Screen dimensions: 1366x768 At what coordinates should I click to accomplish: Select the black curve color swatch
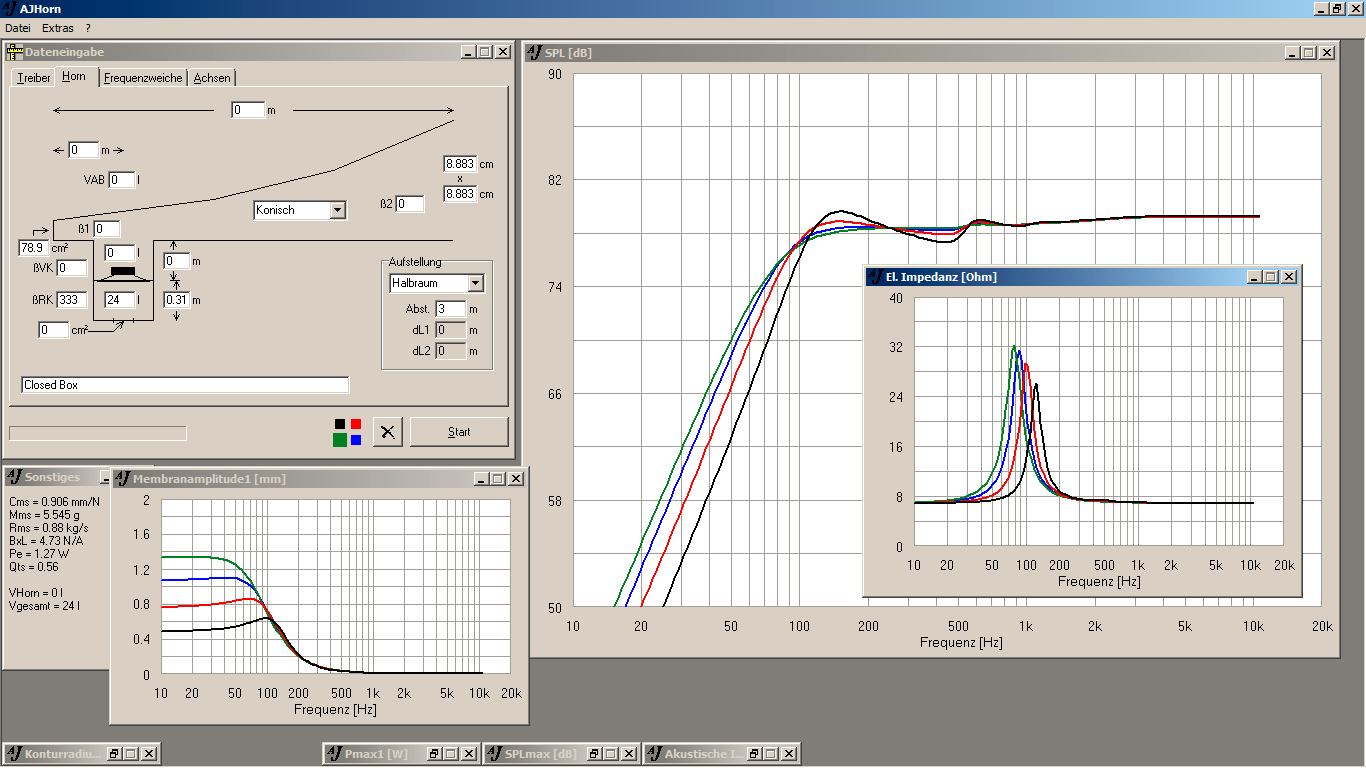pyautogui.click(x=340, y=424)
